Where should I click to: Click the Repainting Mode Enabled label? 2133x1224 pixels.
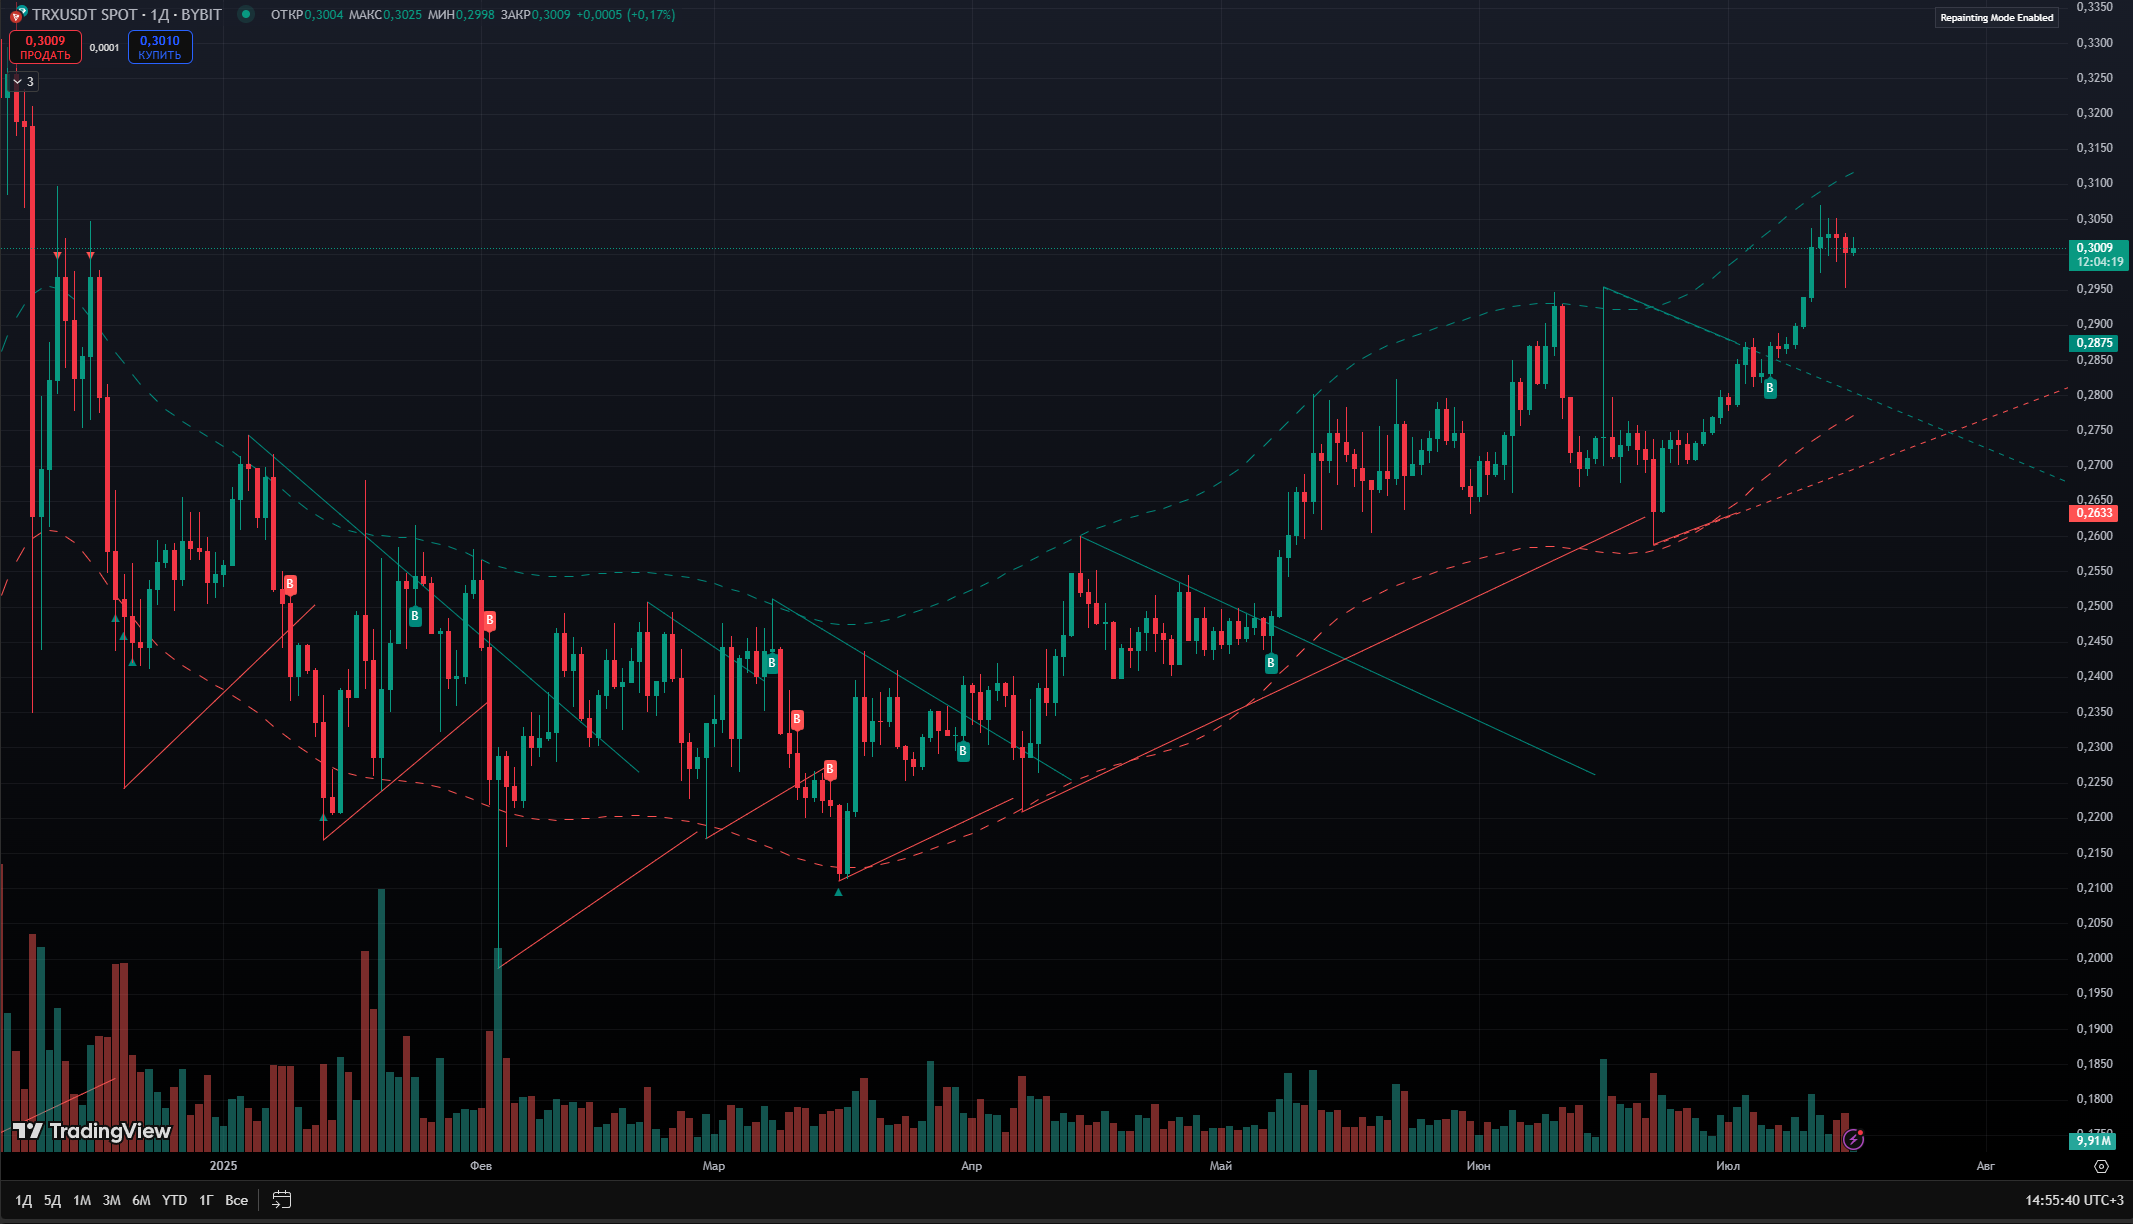(x=1996, y=18)
